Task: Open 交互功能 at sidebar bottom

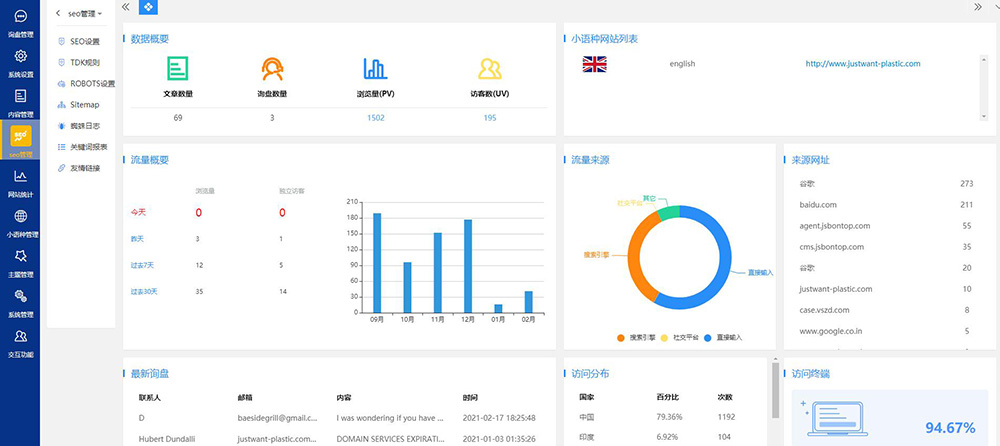Action: (x=20, y=341)
